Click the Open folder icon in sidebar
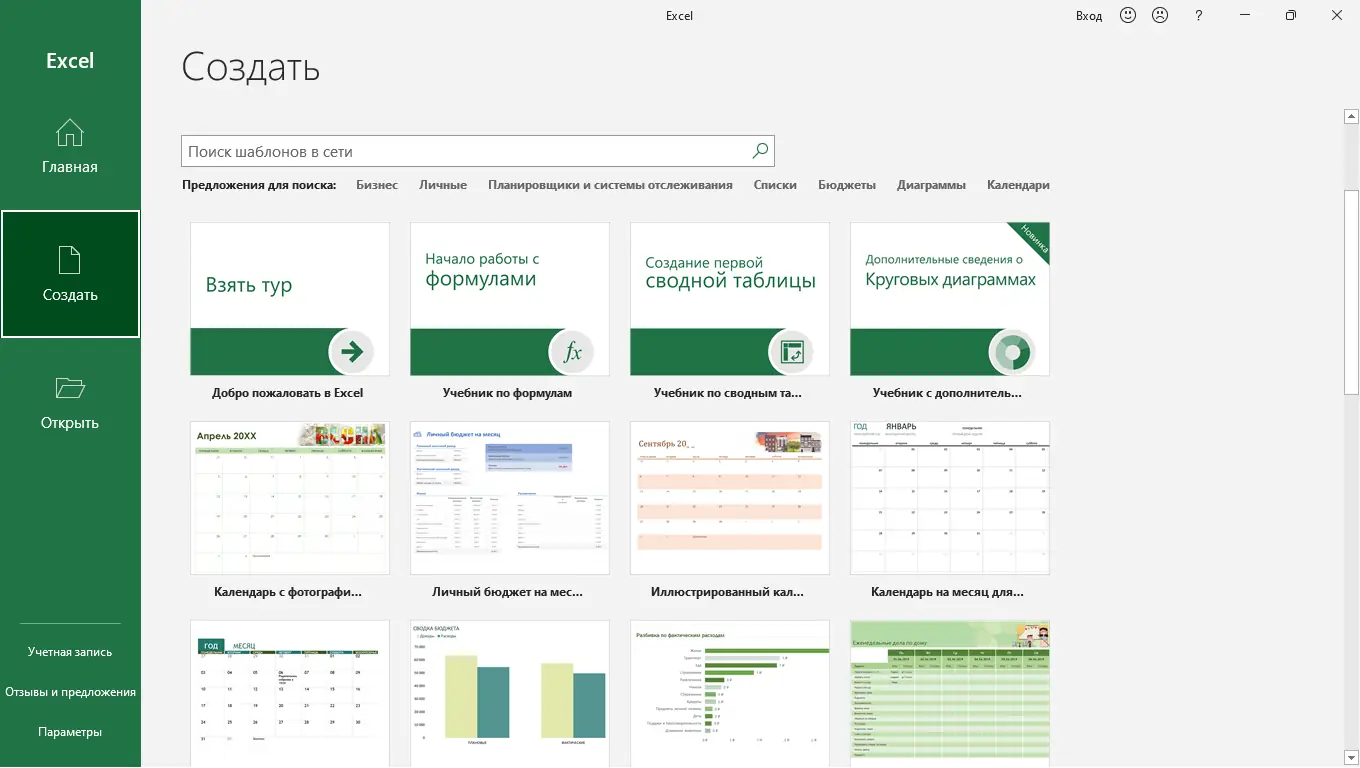Viewport: 1360px width, 768px height. click(70, 388)
